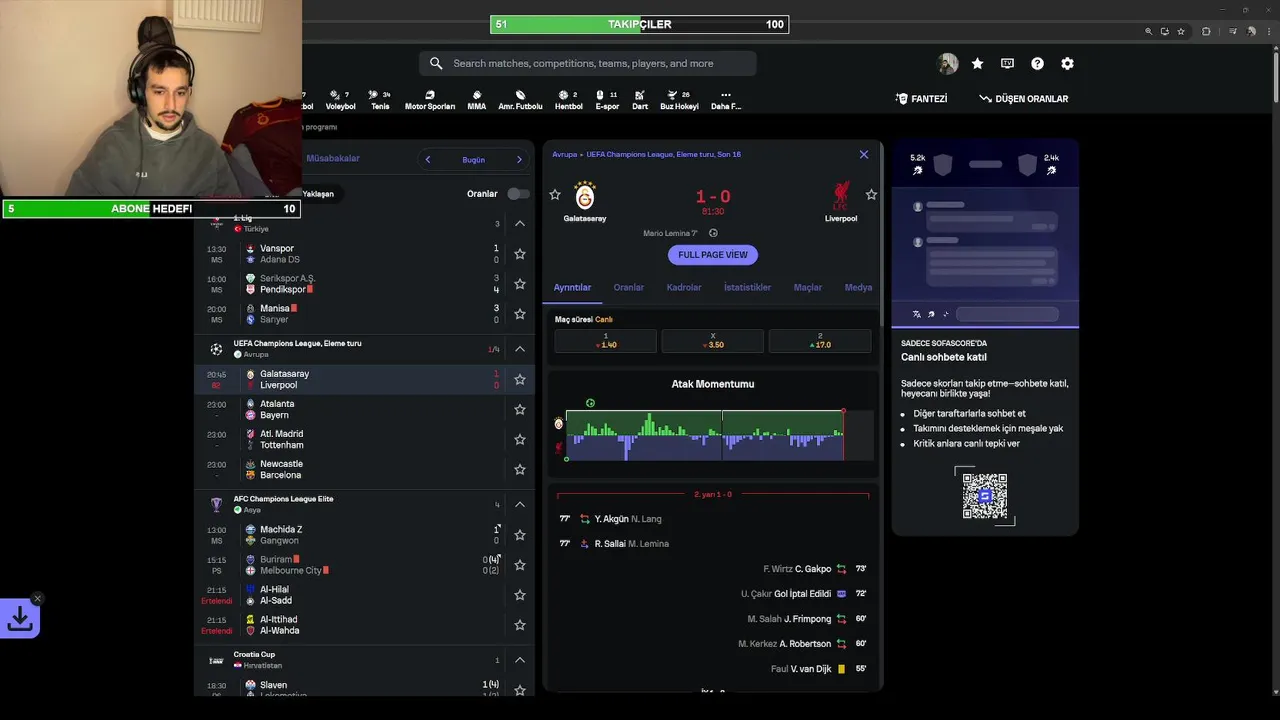Select the Dart sport icon
This screenshot has height=720, width=1280.
click(640, 100)
